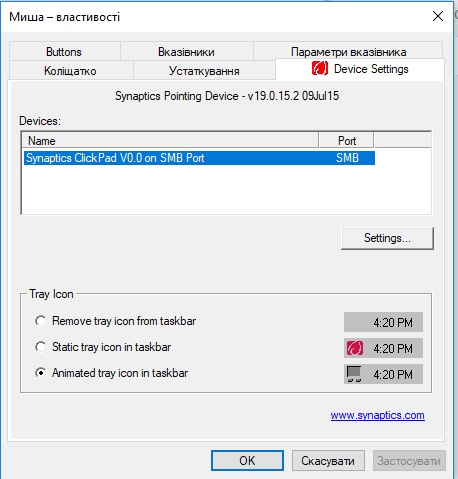458x479 pixels.
Task: Select Synaptics ClickPad V0.0 device row
Action: 199,158
